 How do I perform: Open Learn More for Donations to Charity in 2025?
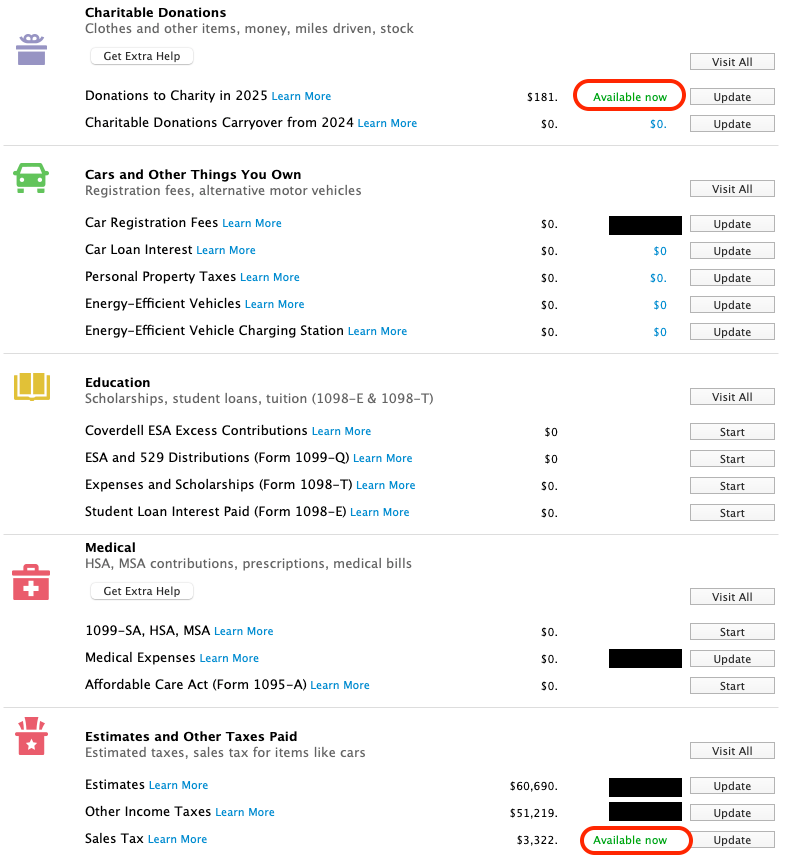pos(301,96)
